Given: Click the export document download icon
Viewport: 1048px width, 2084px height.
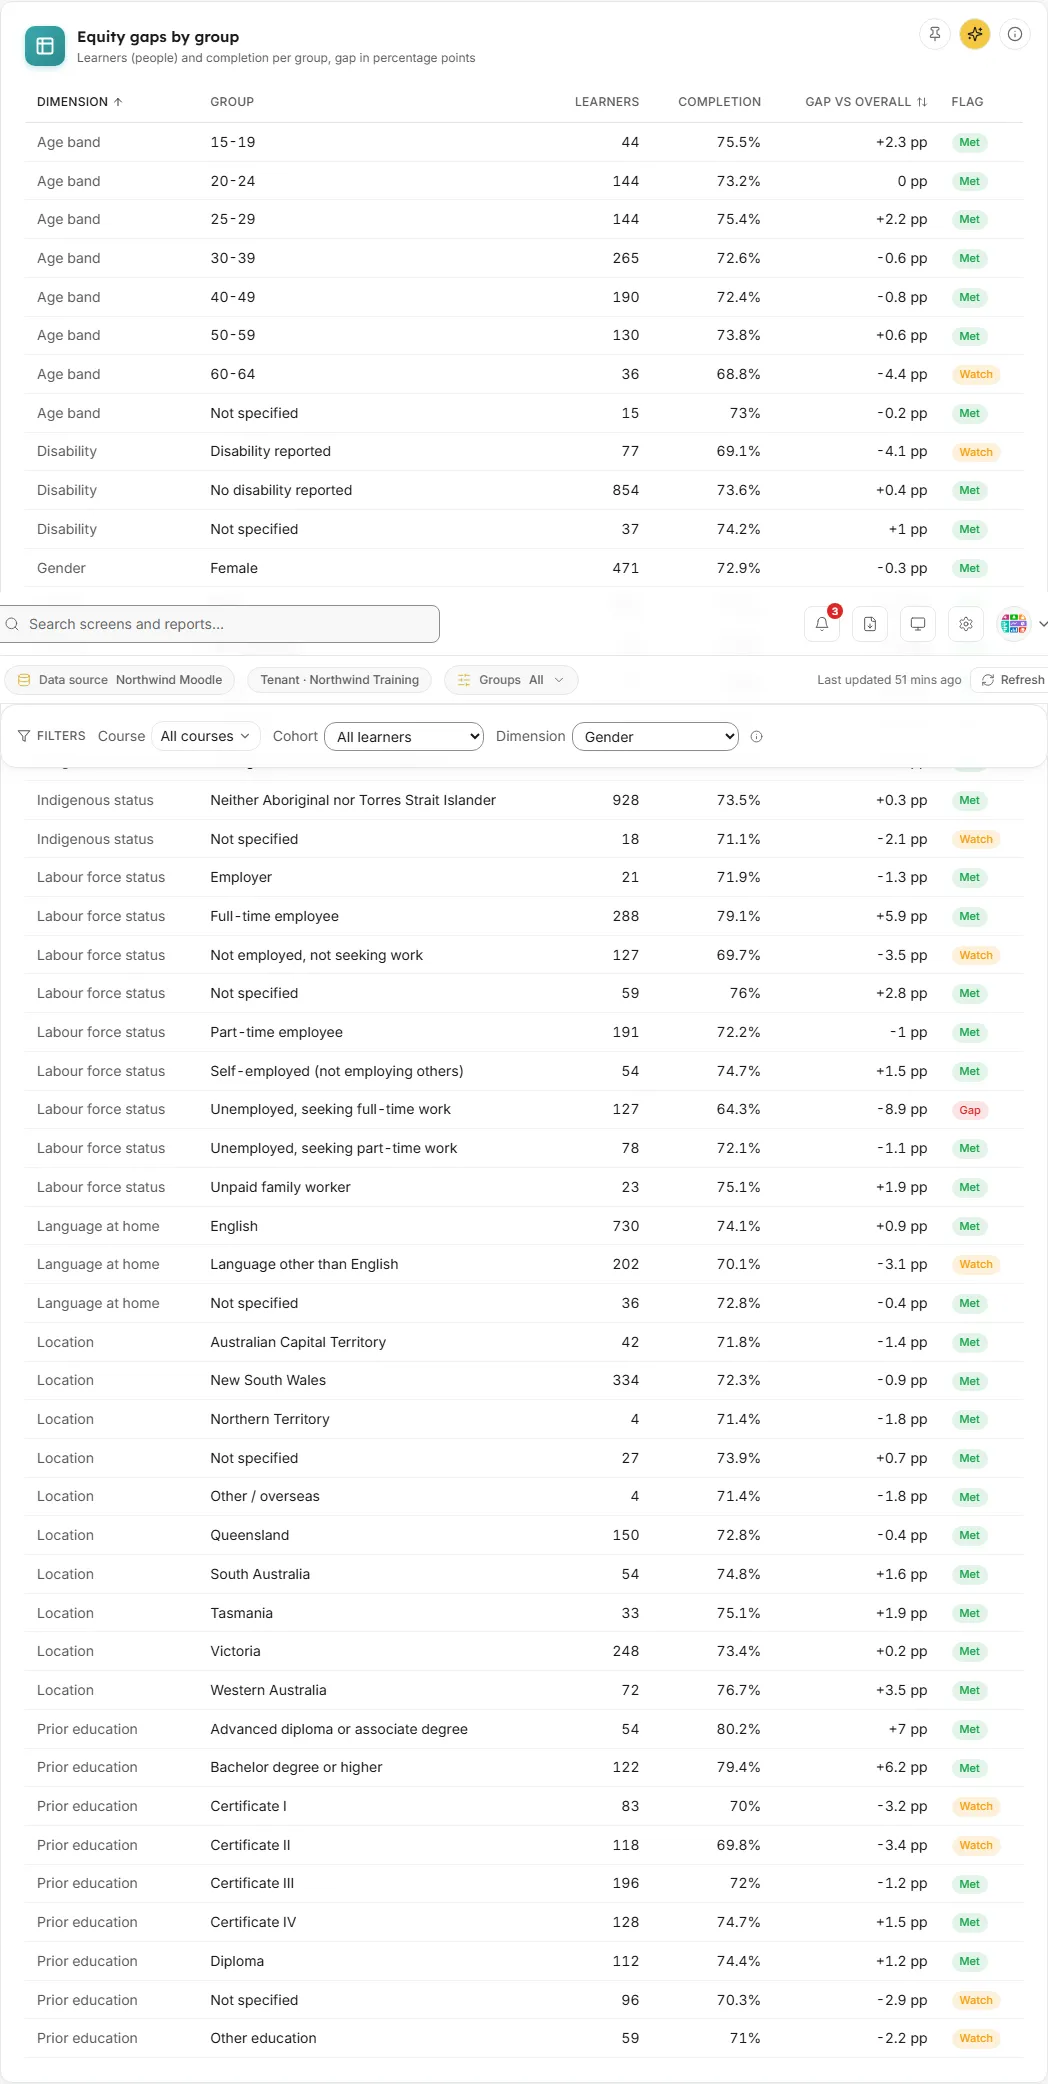Looking at the screenshot, I should tap(870, 624).
